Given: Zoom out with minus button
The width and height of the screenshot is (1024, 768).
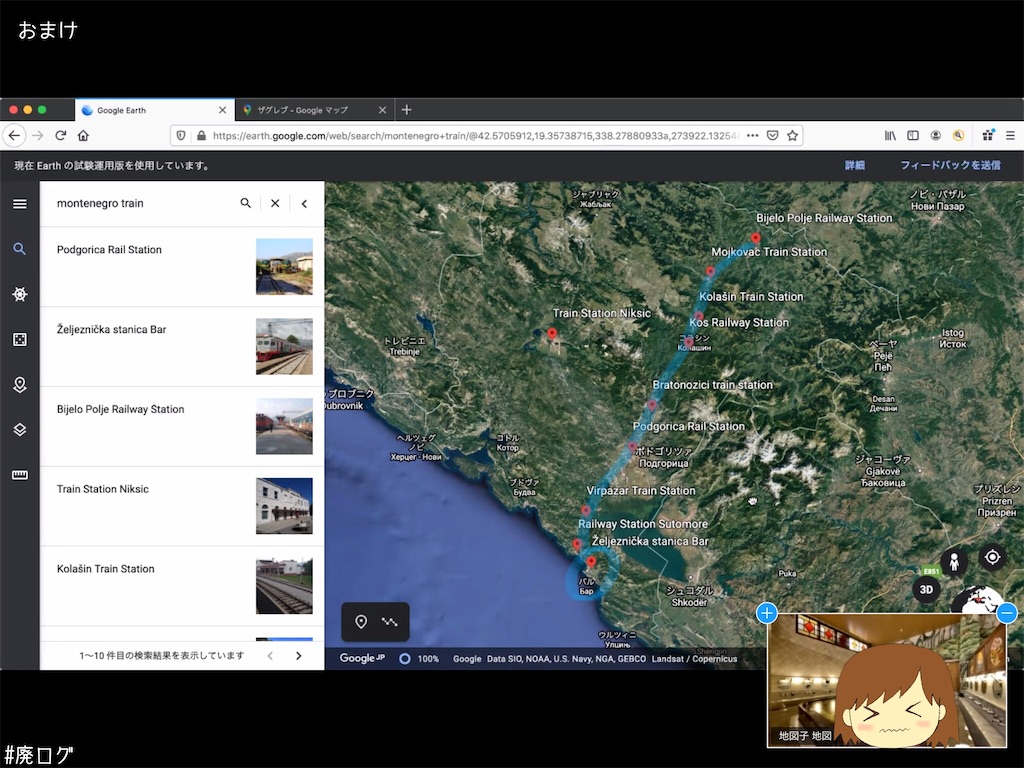Looking at the screenshot, I should 1007,613.
